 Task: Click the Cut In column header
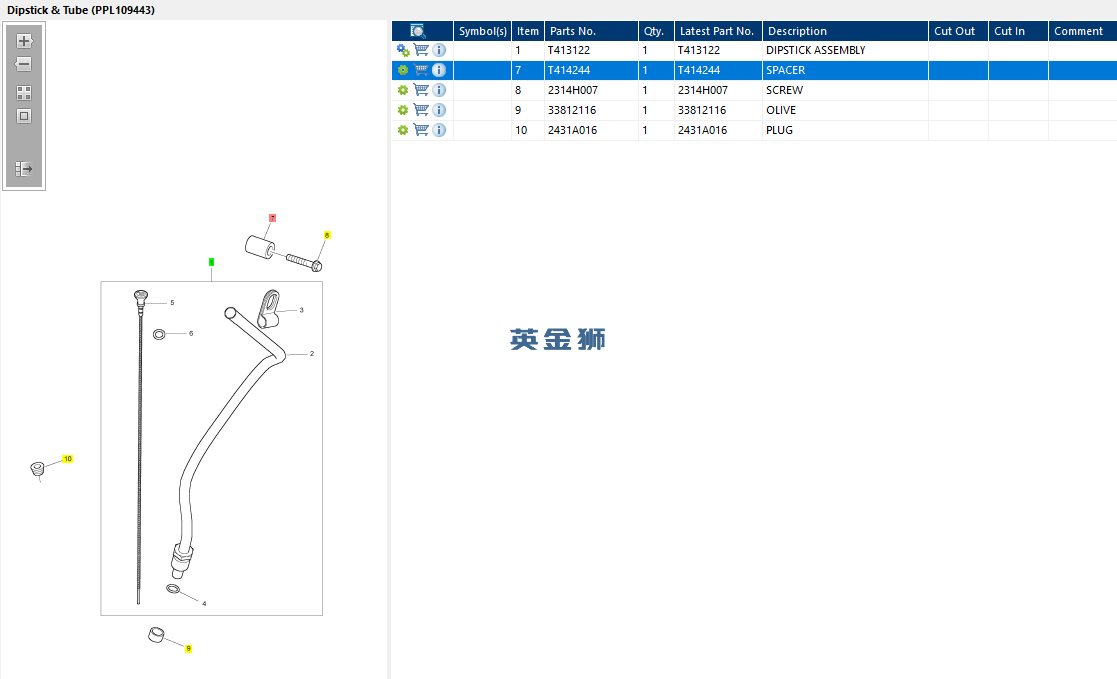point(1018,31)
